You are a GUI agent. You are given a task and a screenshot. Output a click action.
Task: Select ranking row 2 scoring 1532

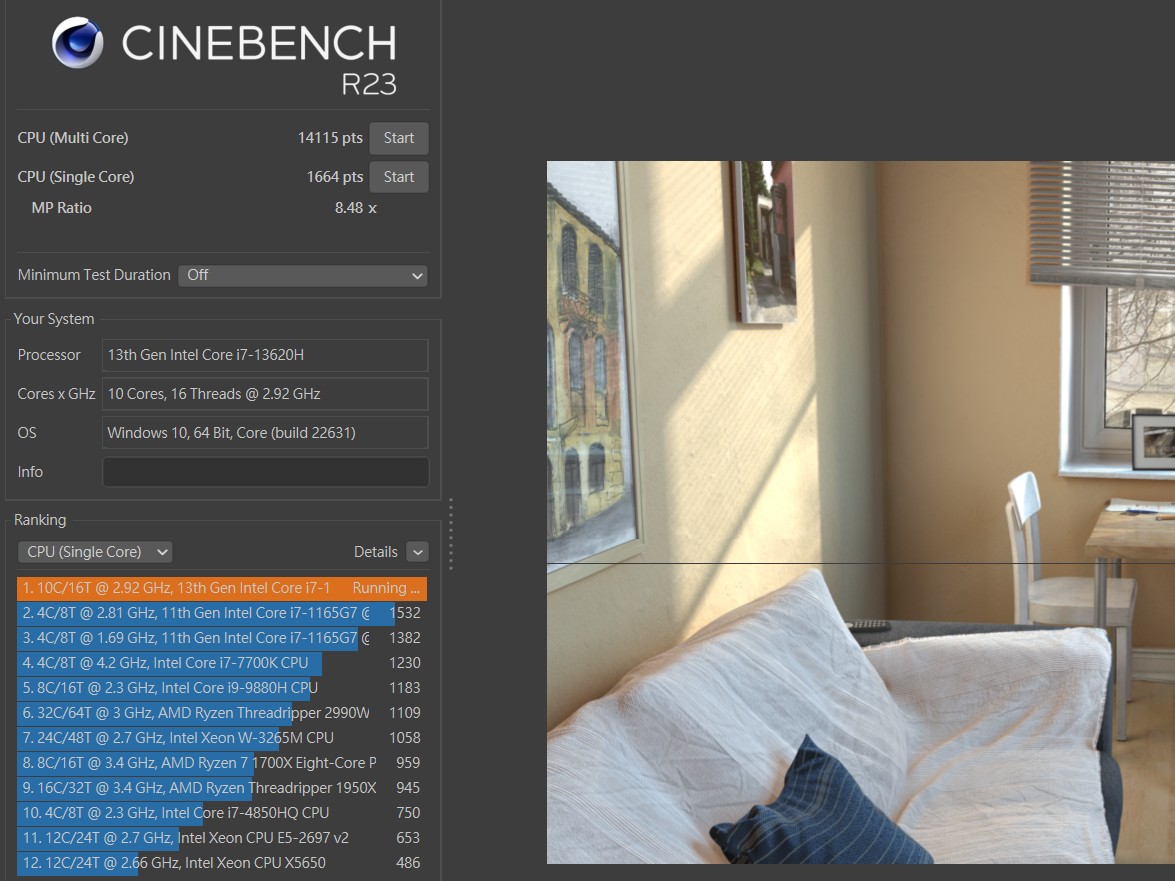(222, 613)
